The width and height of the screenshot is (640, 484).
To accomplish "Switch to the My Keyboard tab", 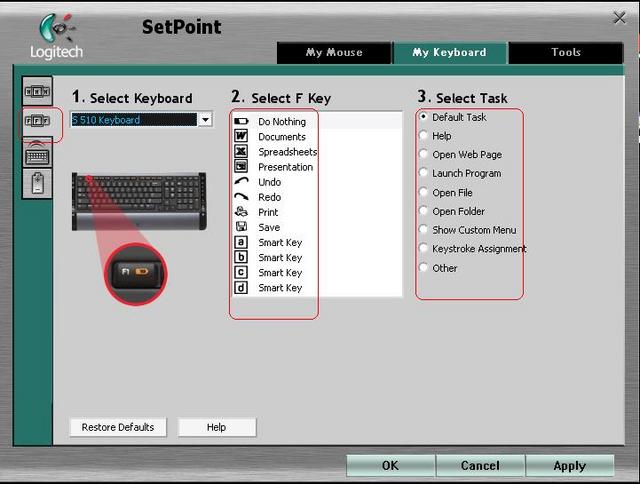I will tap(449, 53).
